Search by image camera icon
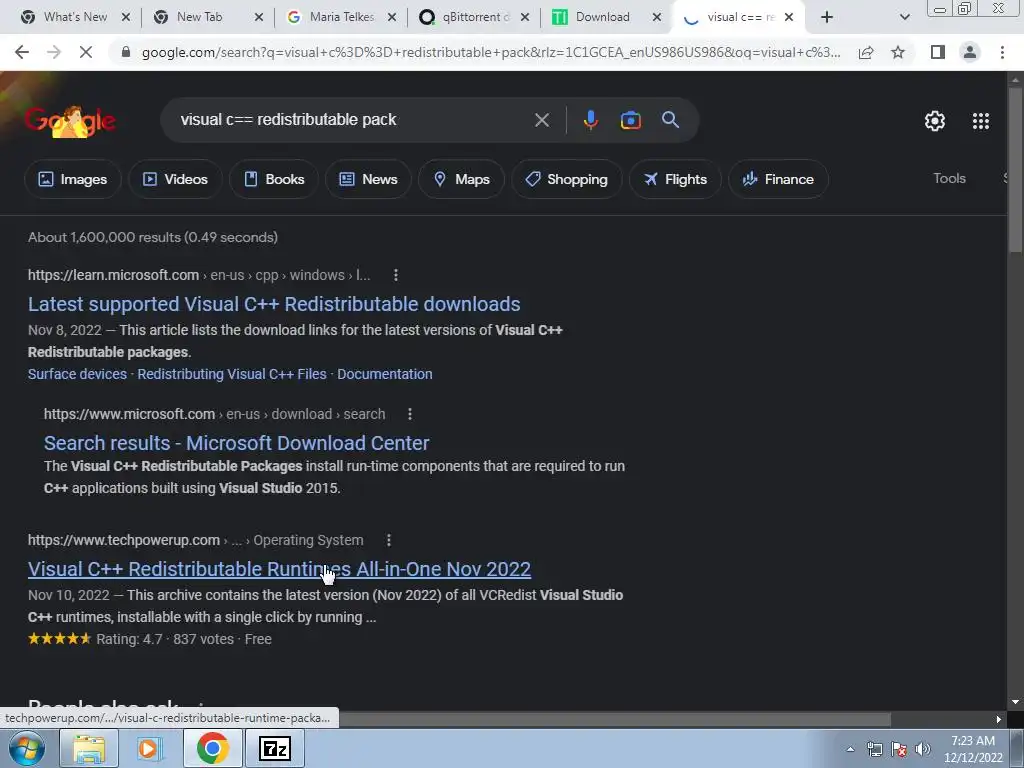This screenshot has height=768, width=1024. tap(630, 120)
